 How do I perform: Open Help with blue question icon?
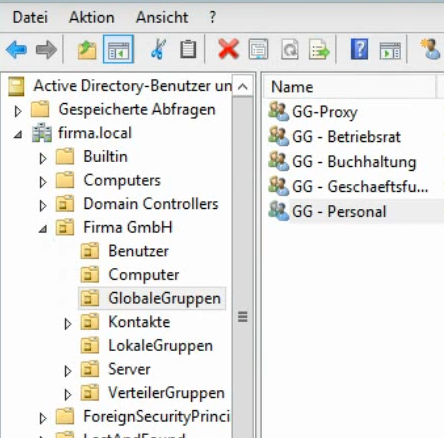click(x=359, y=49)
